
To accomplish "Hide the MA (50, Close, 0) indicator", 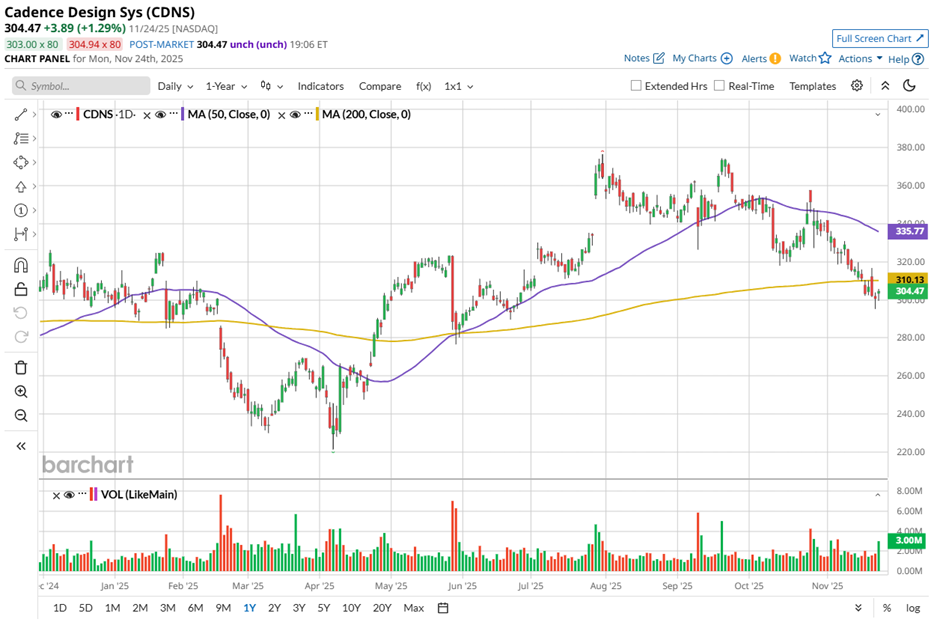I will 159,115.
